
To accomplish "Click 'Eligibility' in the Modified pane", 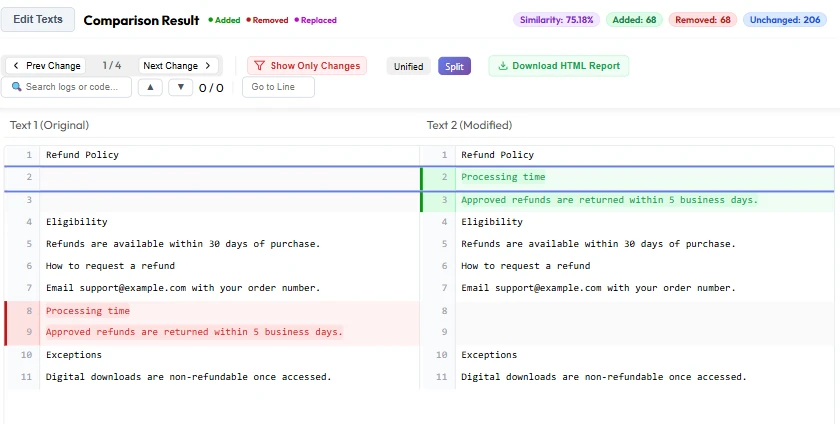I will [x=492, y=222].
